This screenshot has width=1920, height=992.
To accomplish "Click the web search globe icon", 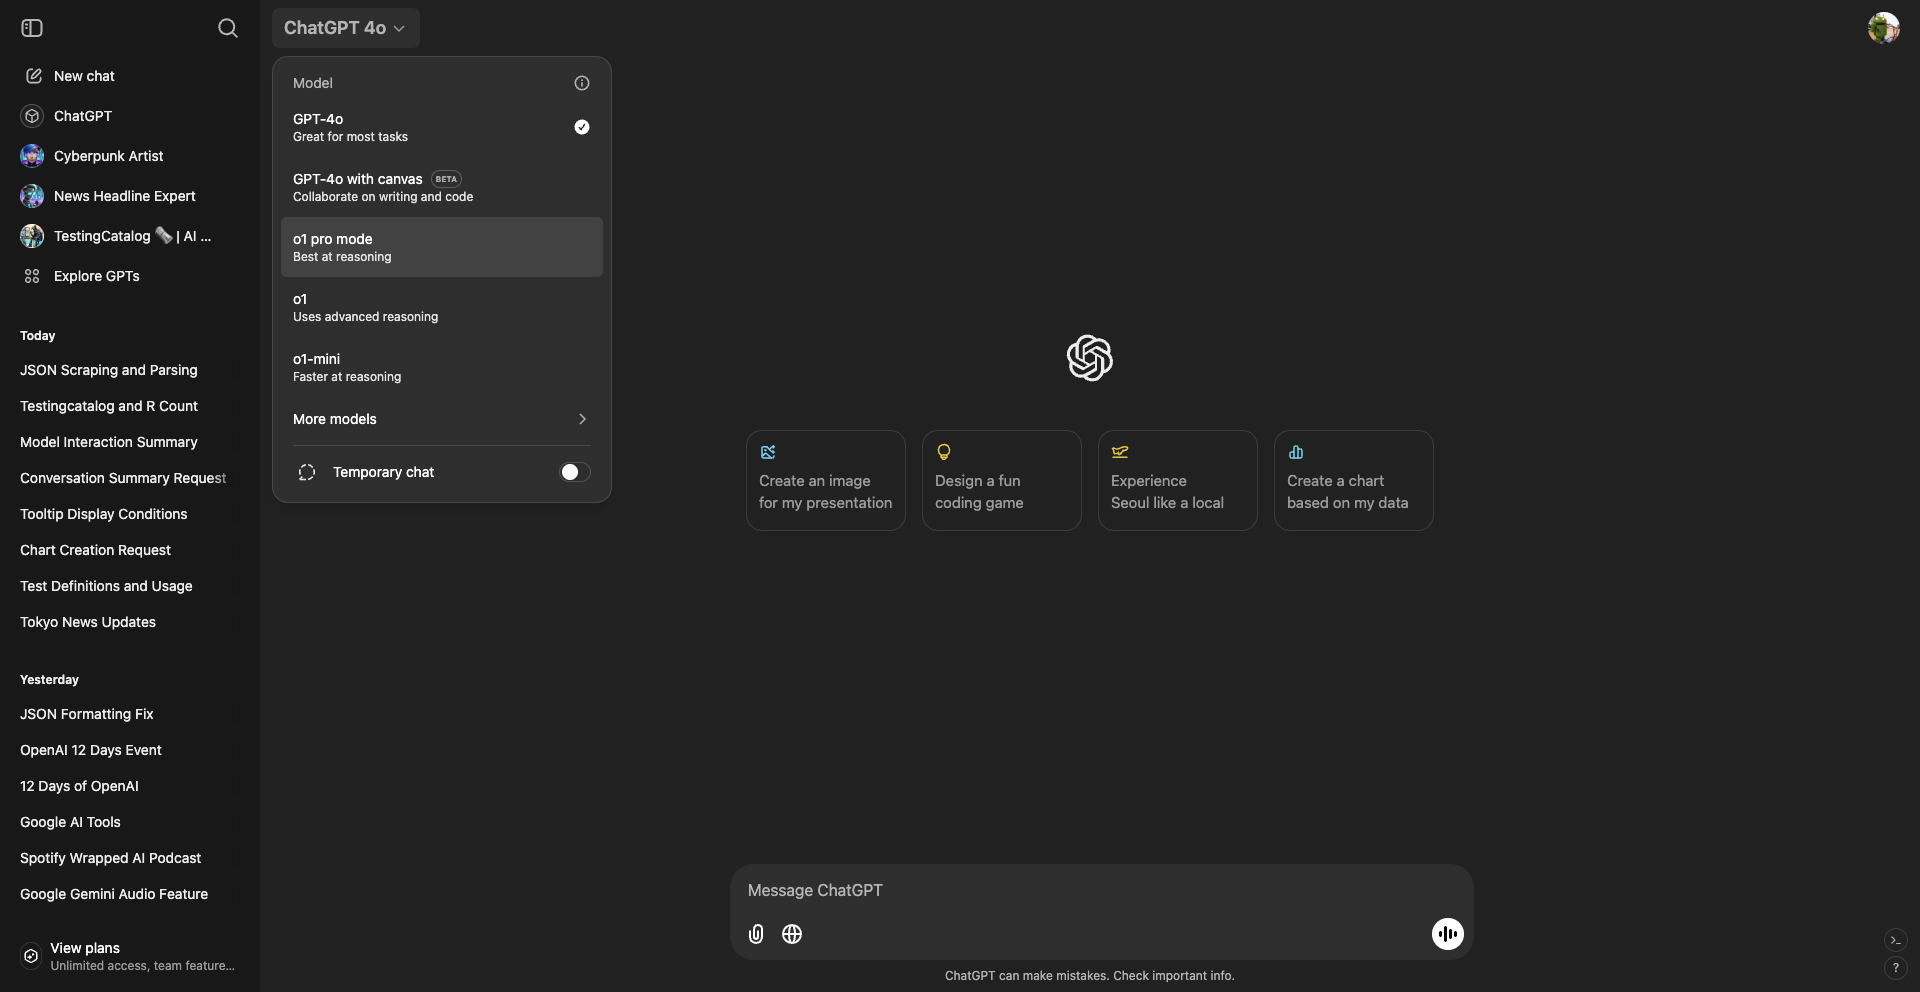I will point(792,934).
